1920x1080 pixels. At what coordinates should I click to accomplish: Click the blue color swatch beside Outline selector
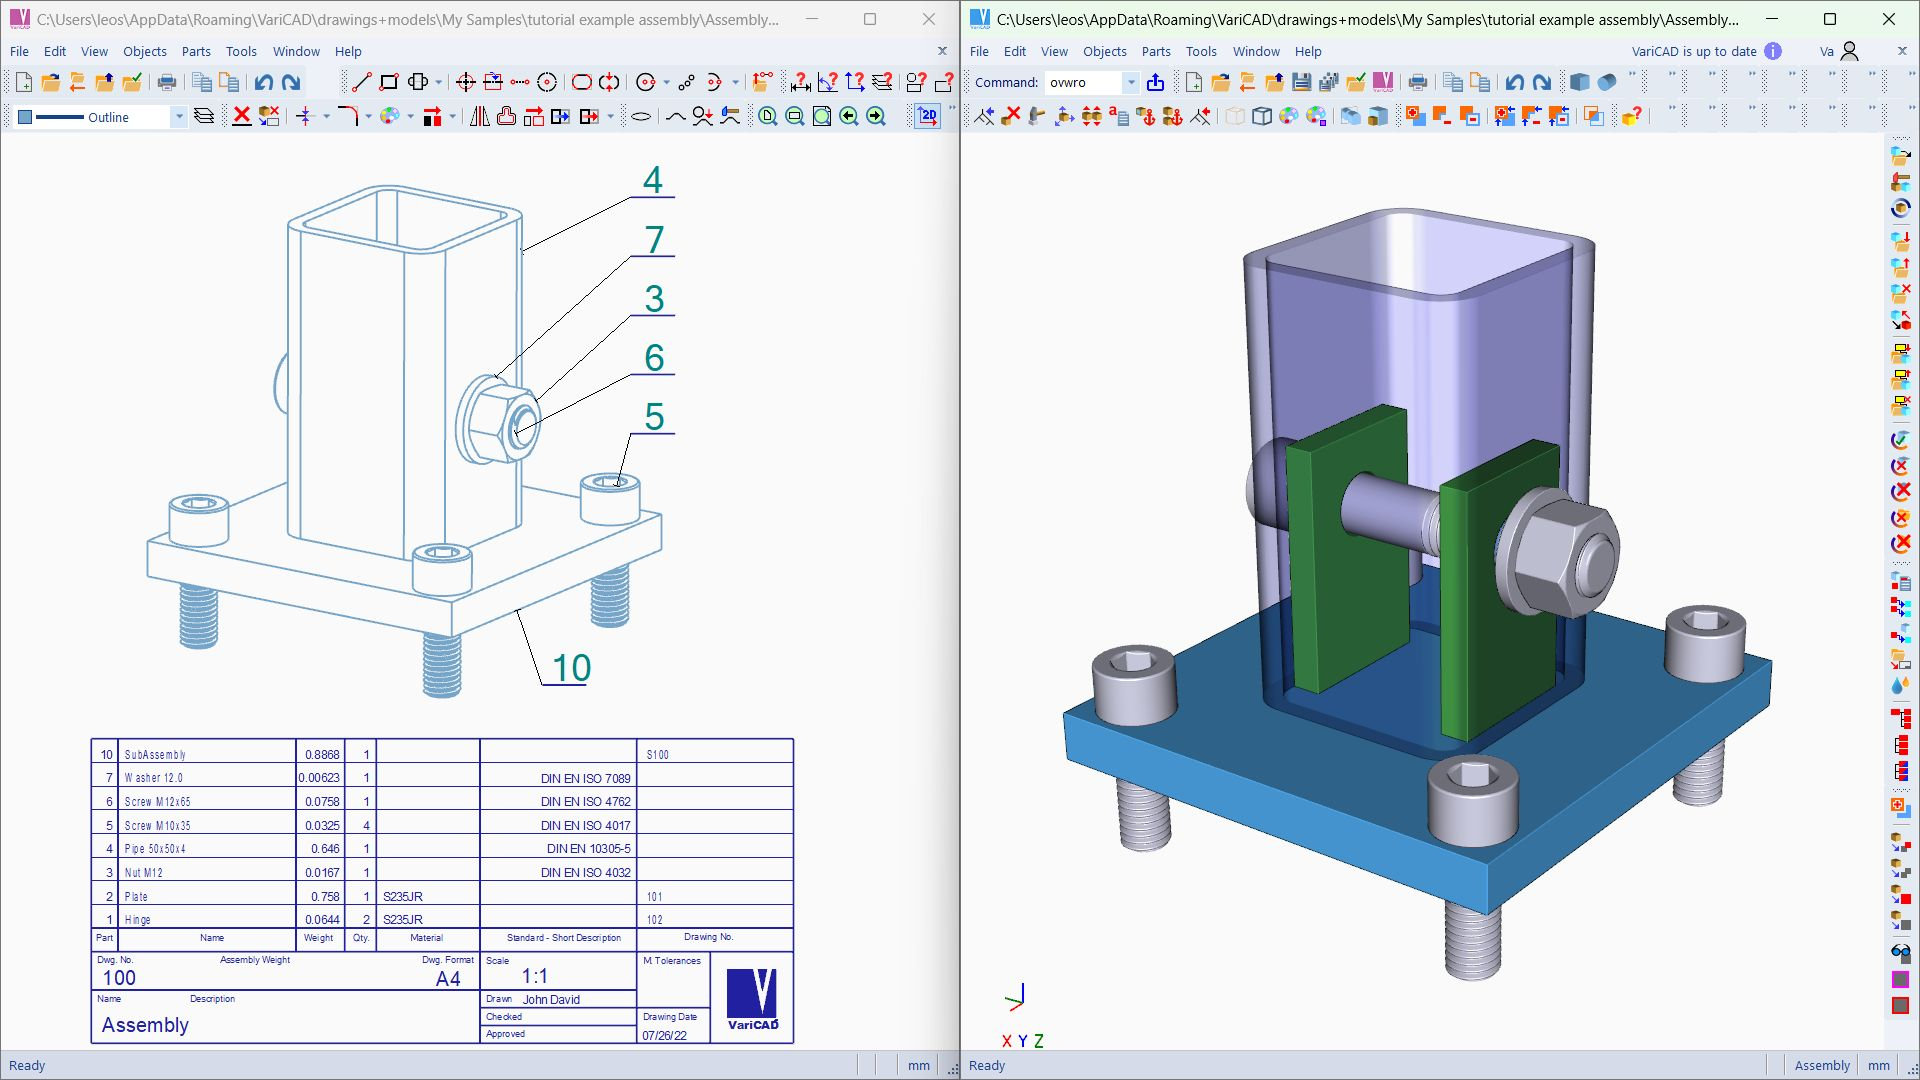(23, 117)
